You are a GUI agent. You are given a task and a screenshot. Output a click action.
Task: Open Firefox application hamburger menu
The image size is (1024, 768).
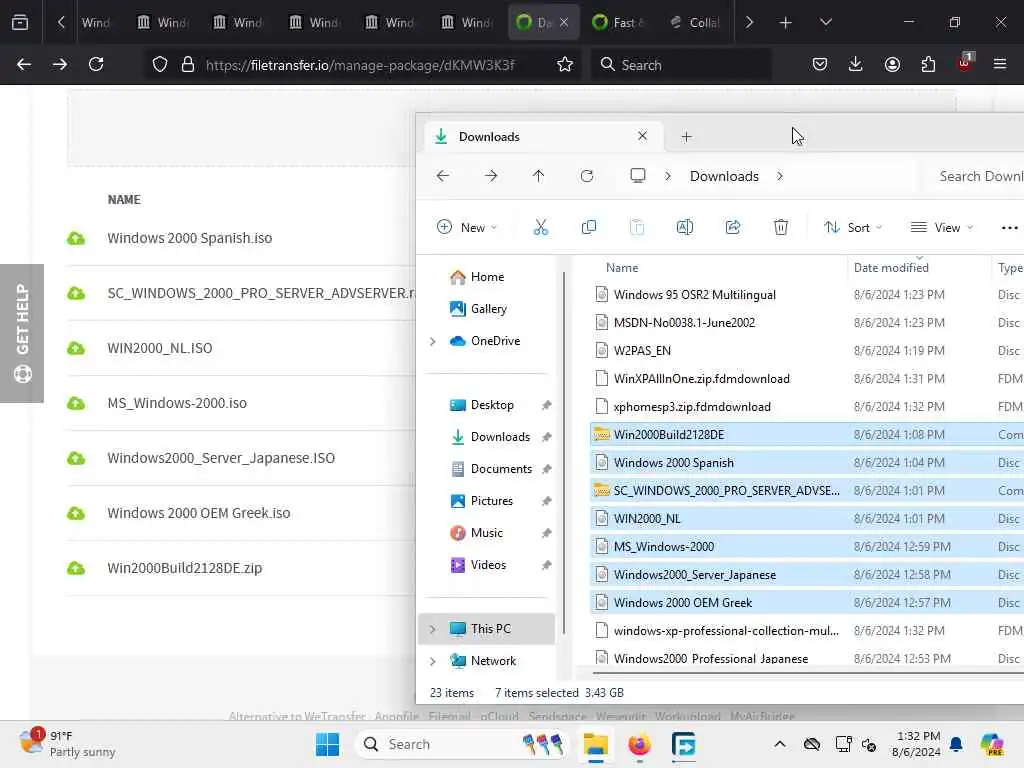point(999,64)
